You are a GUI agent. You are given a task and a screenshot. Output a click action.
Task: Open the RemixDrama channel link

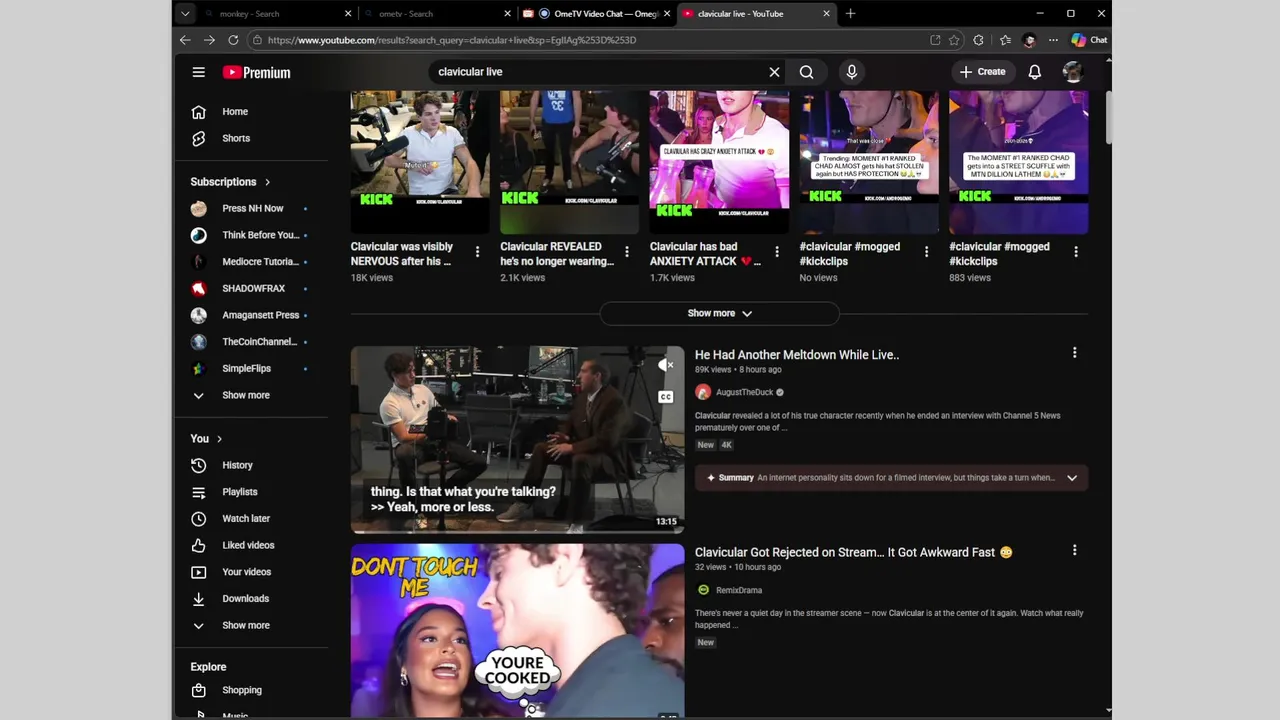(x=739, y=591)
